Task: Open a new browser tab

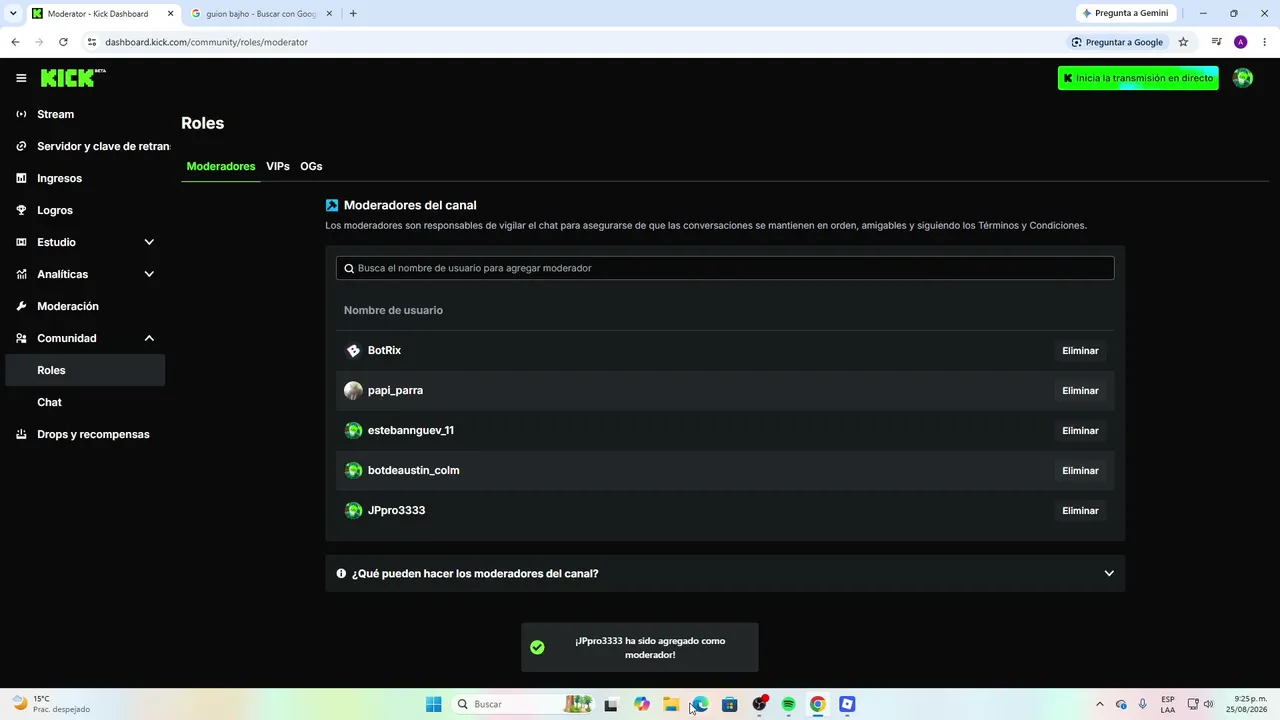Action: coord(353,14)
